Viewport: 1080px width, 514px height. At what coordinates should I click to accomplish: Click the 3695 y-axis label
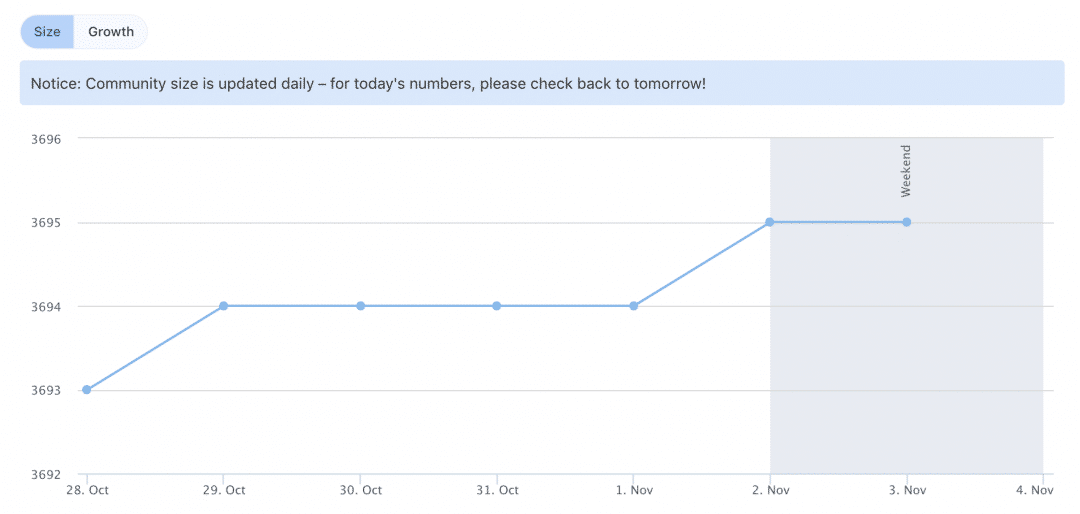pyautogui.click(x=46, y=223)
